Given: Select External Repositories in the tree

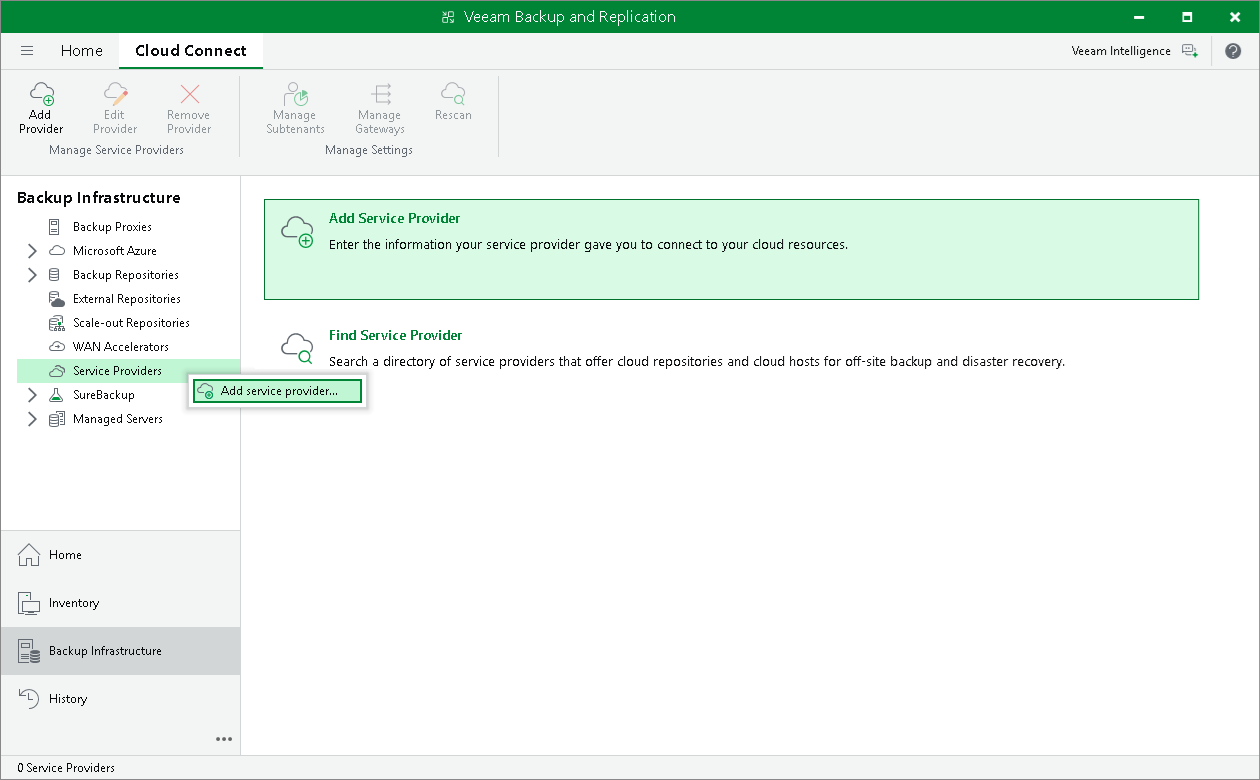Looking at the screenshot, I should (127, 299).
